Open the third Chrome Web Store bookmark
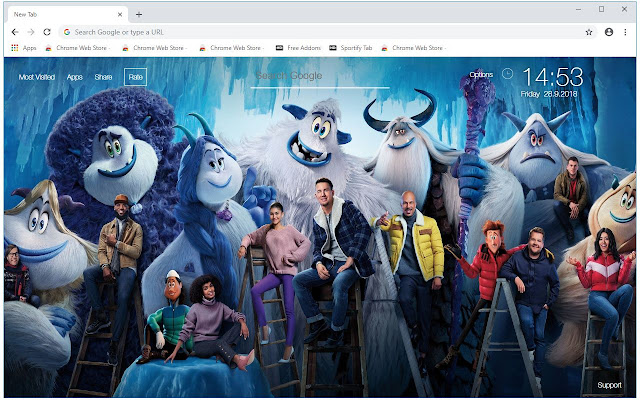This screenshot has height=400, width=640. pos(231,48)
